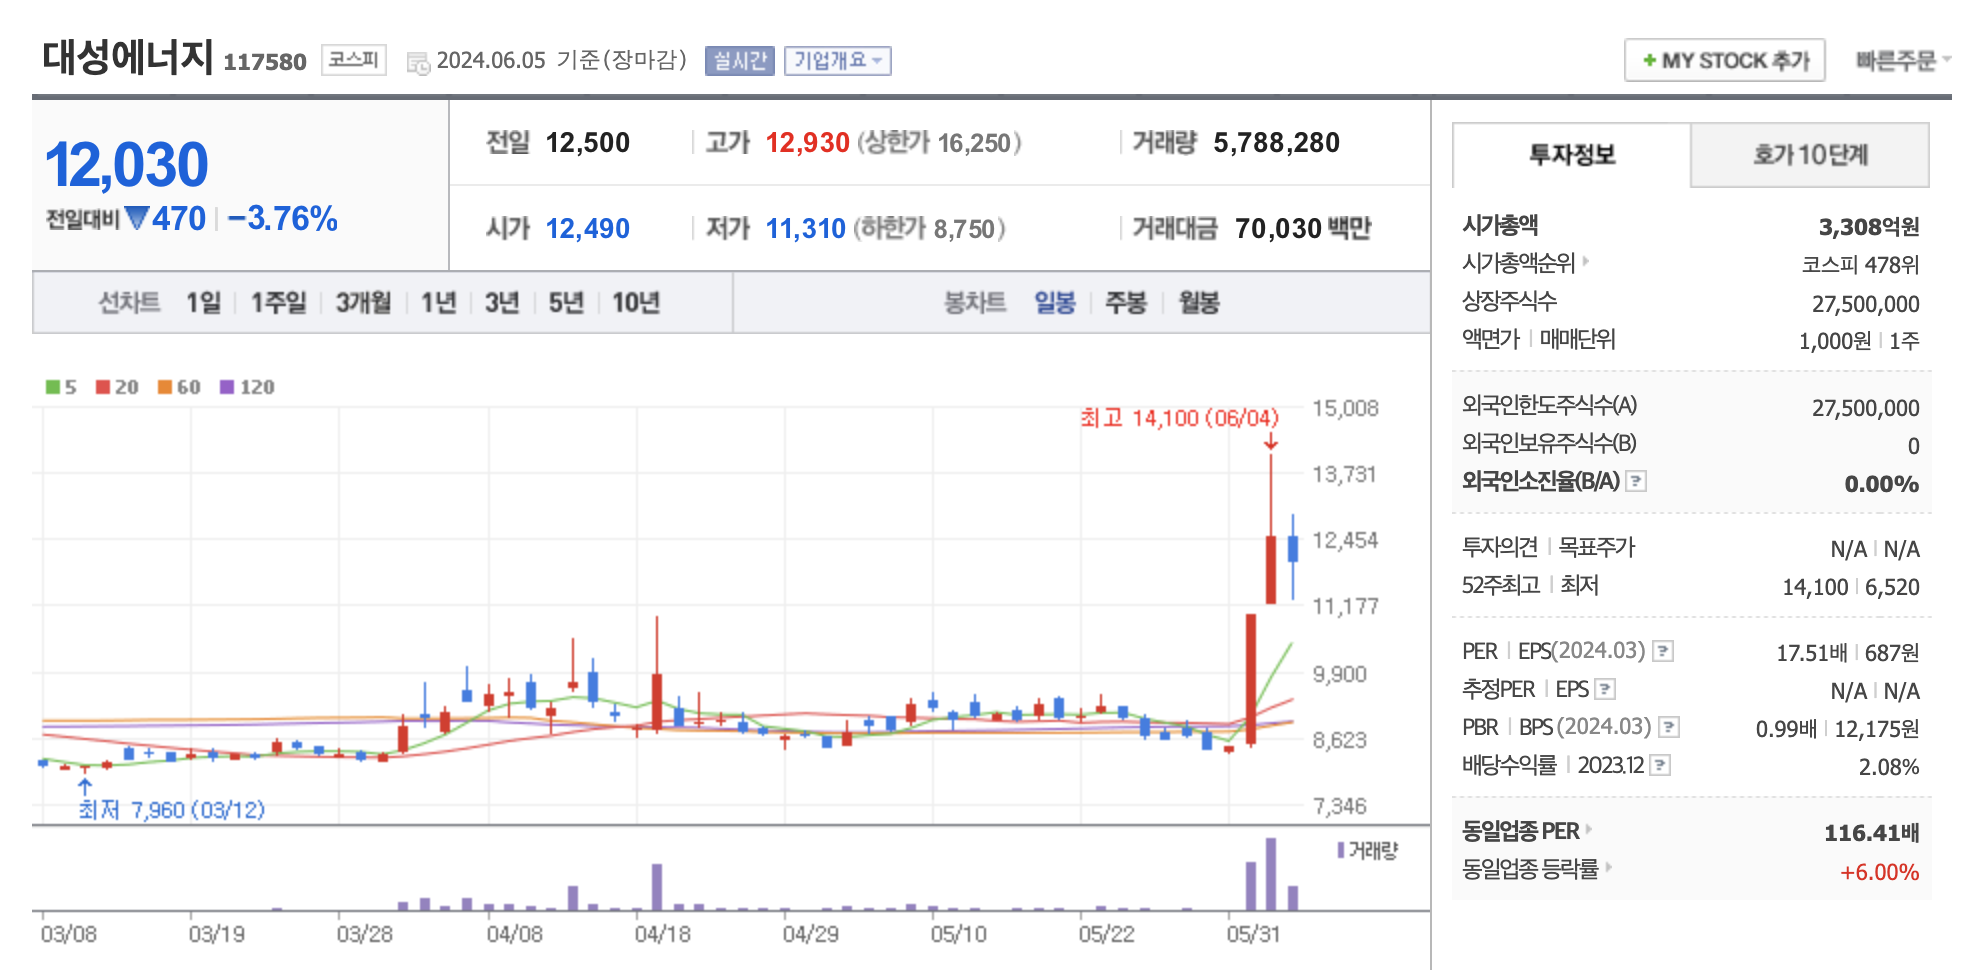
Task: Click the −3.76% change rate
Action: click(x=282, y=218)
